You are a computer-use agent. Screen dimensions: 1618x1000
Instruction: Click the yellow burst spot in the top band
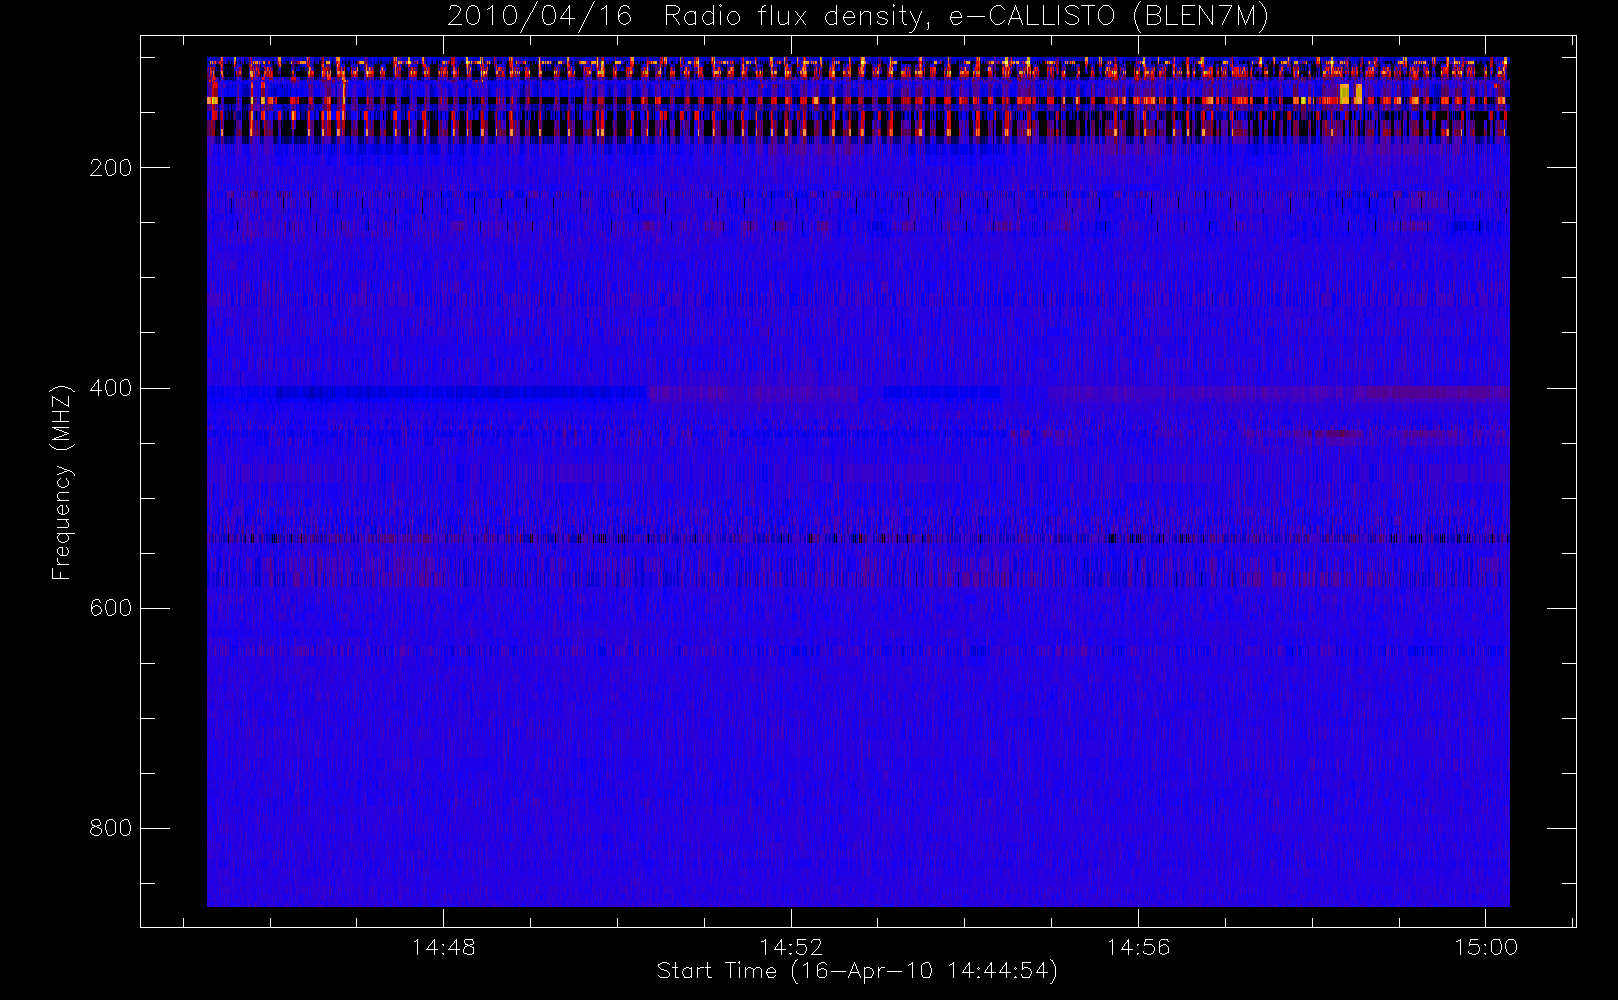click(x=1350, y=93)
